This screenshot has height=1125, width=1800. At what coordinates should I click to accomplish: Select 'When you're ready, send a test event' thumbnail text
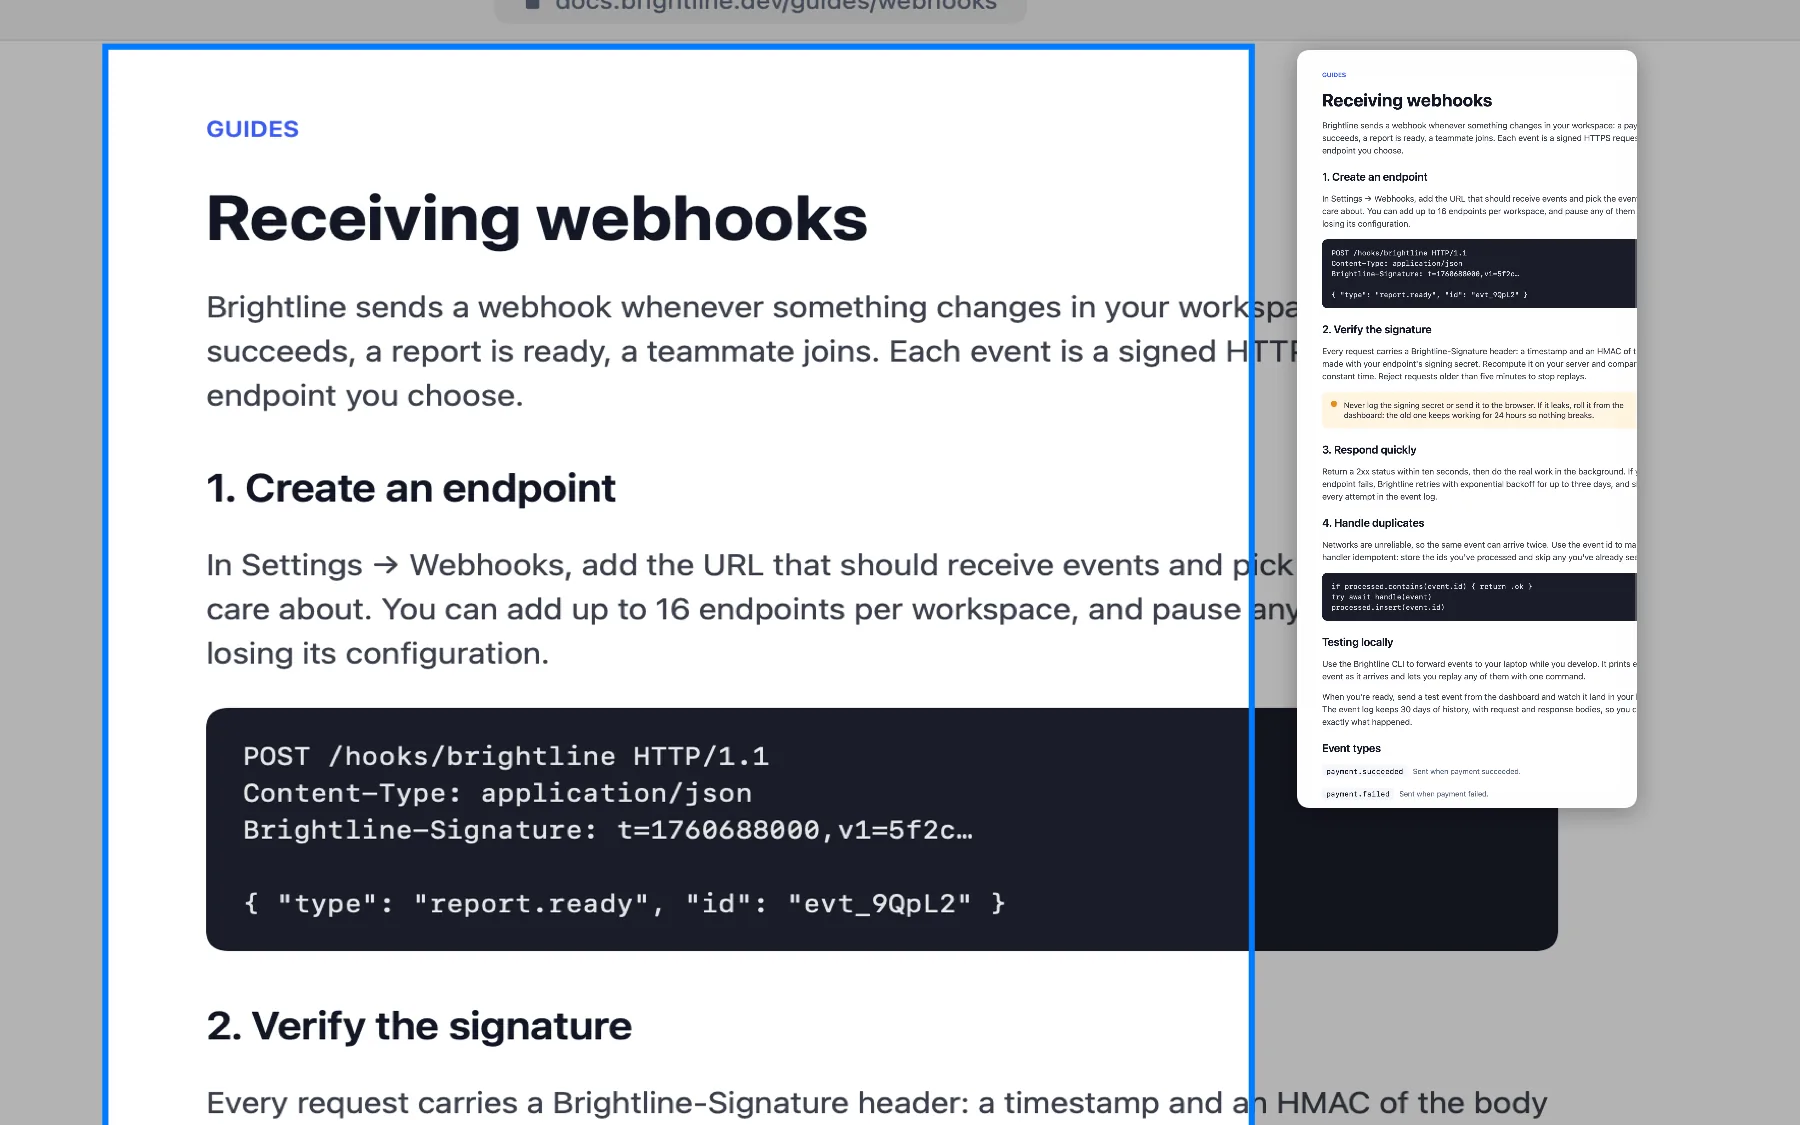[1479, 709]
